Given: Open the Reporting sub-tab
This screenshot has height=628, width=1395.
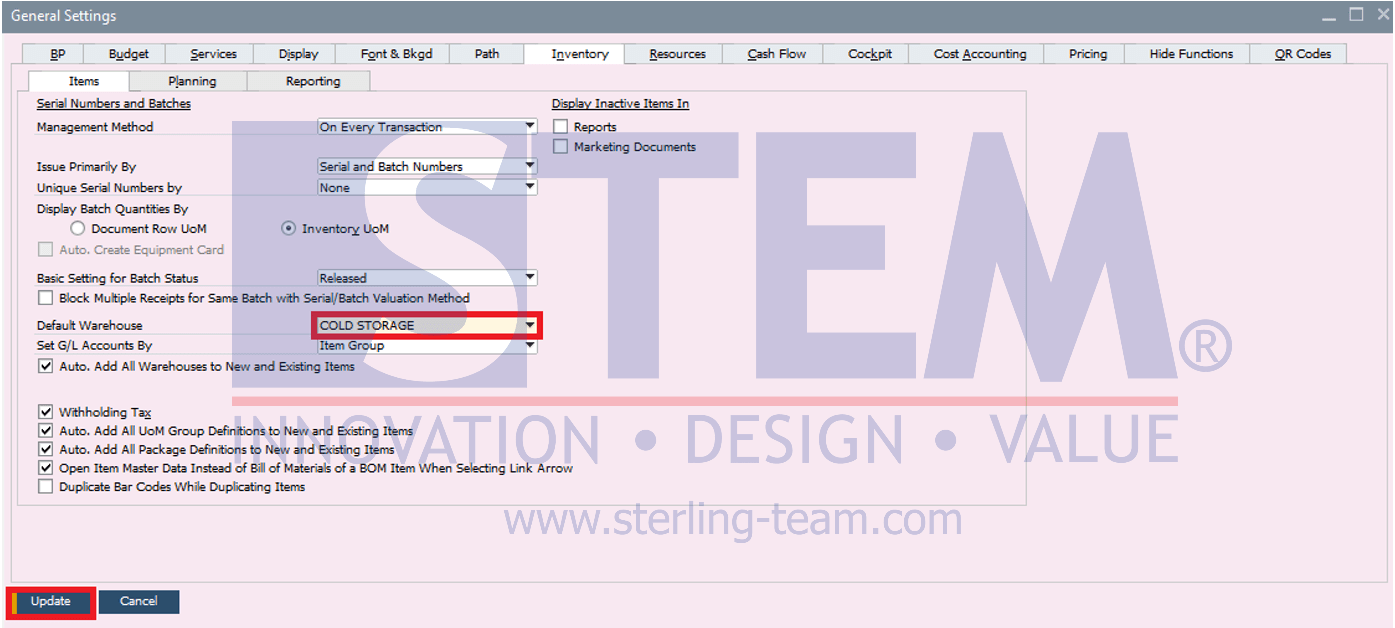Looking at the screenshot, I should [313, 81].
